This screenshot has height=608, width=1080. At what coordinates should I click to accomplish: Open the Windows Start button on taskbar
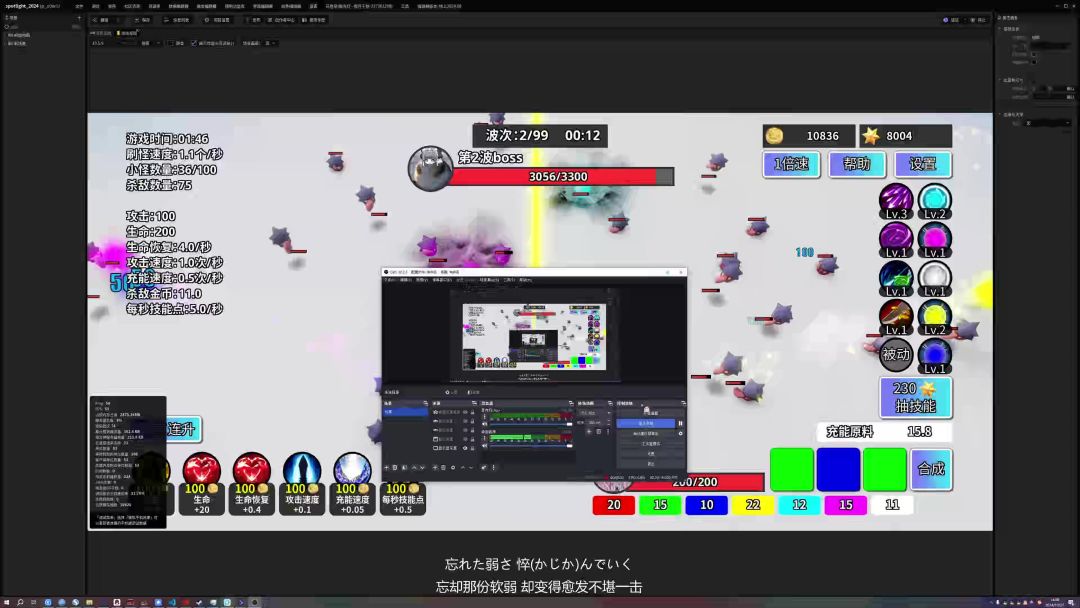pyautogui.click(x=6, y=602)
